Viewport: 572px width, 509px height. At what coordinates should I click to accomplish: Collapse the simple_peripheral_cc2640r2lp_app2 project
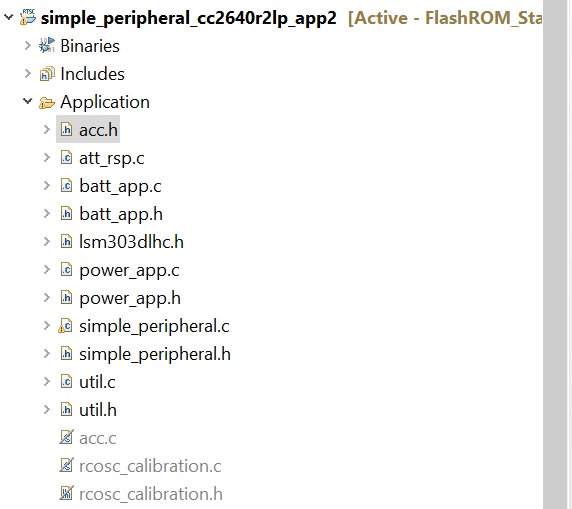click(x=8, y=17)
